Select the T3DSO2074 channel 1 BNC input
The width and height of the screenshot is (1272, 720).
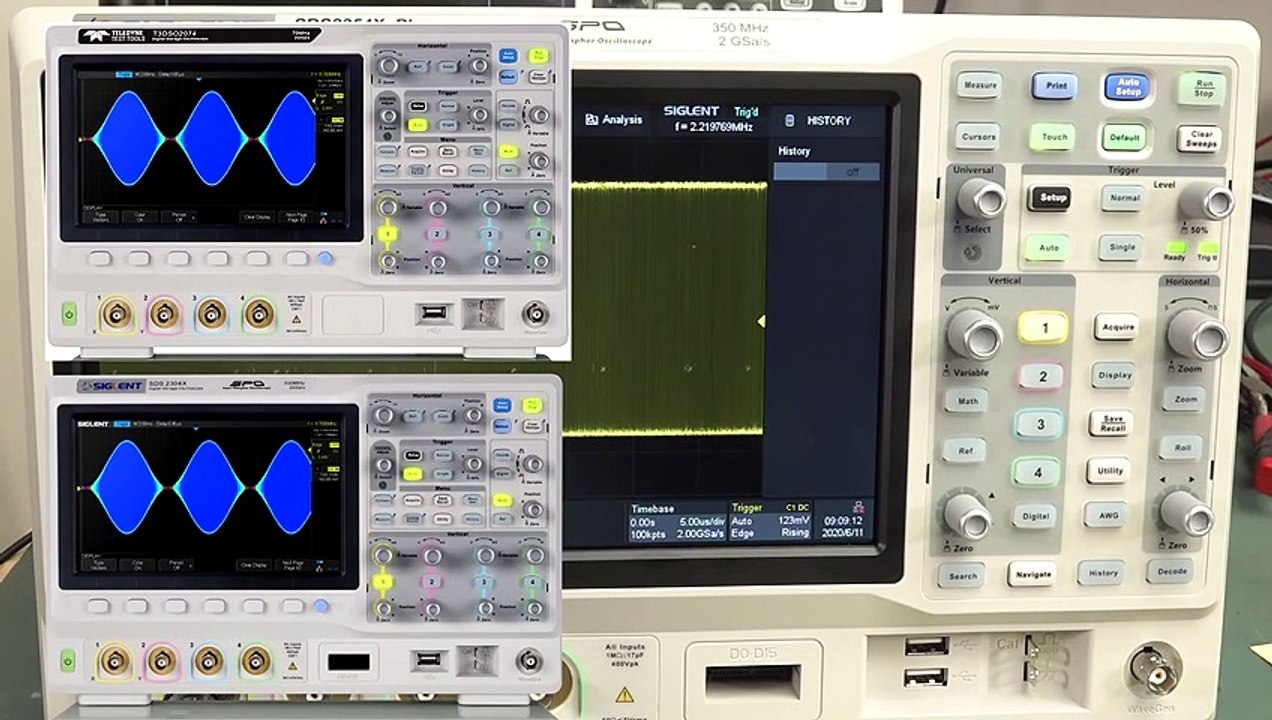click(115, 315)
